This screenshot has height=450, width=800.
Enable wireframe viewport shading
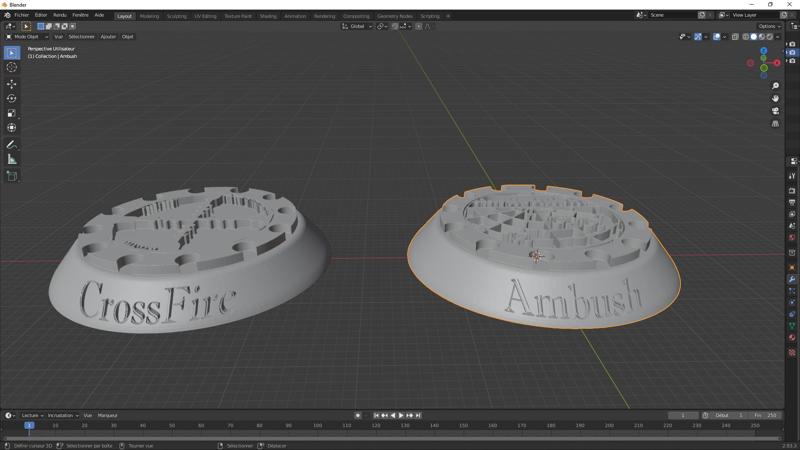coord(746,37)
